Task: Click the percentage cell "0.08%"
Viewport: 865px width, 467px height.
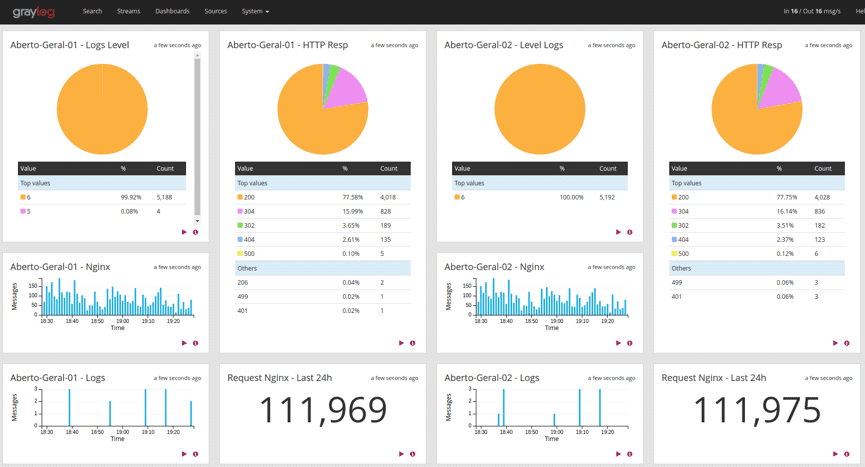Action: [129, 211]
